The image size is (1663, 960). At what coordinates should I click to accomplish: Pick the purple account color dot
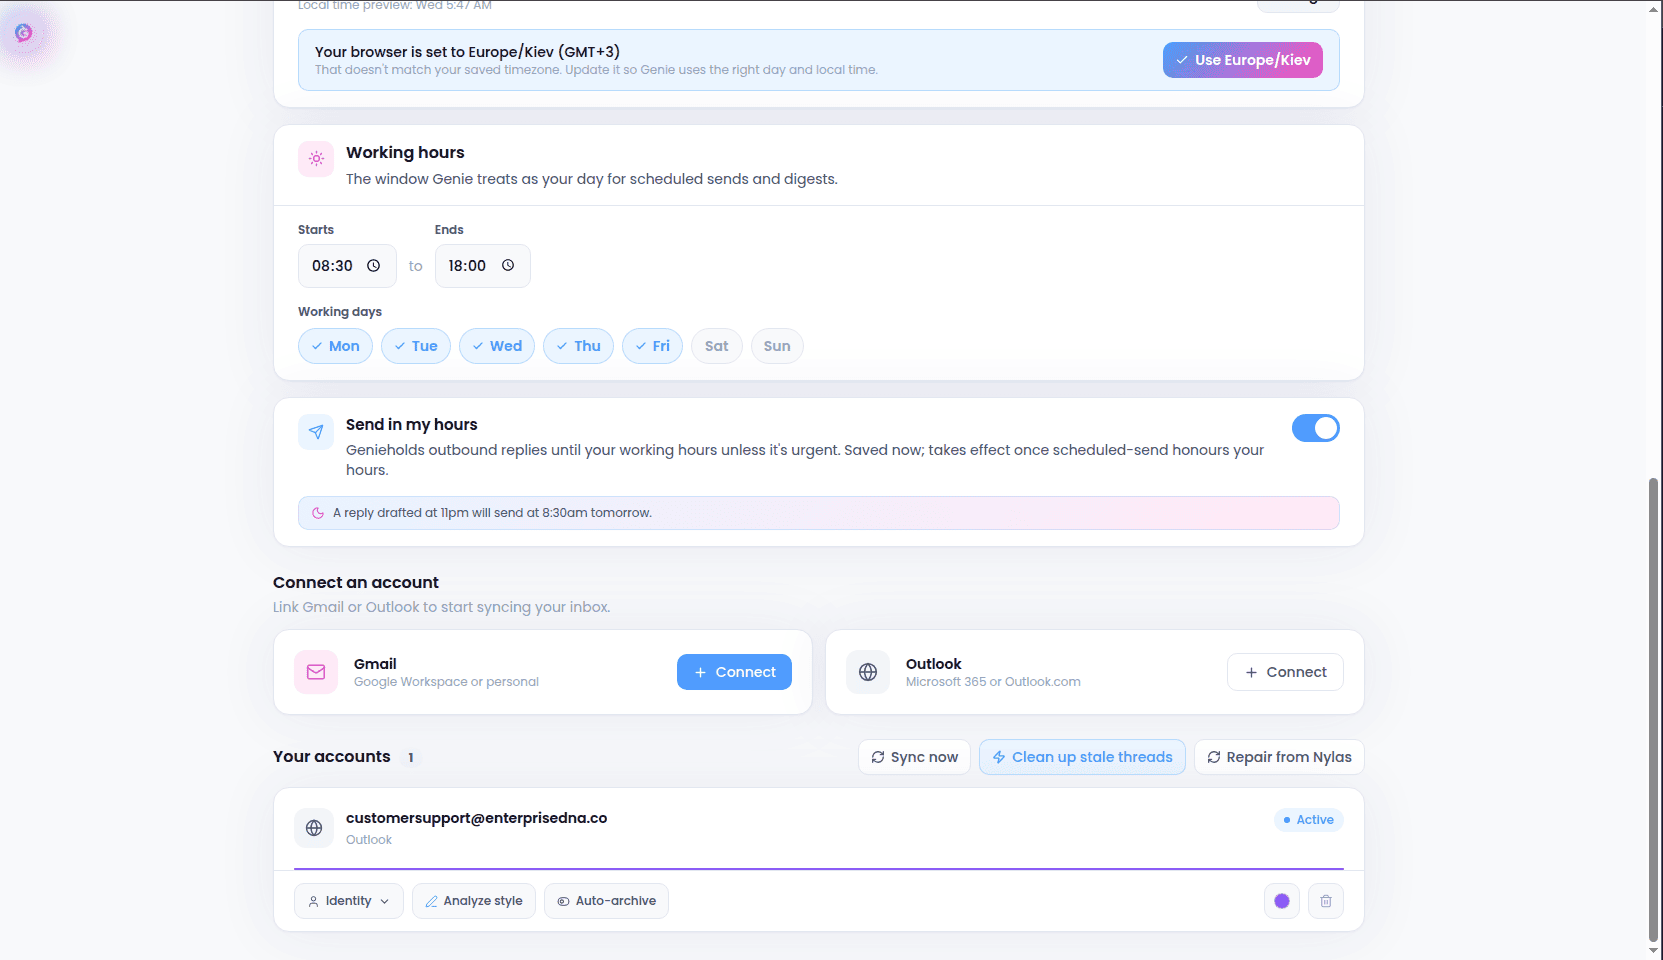[1282, 901]
